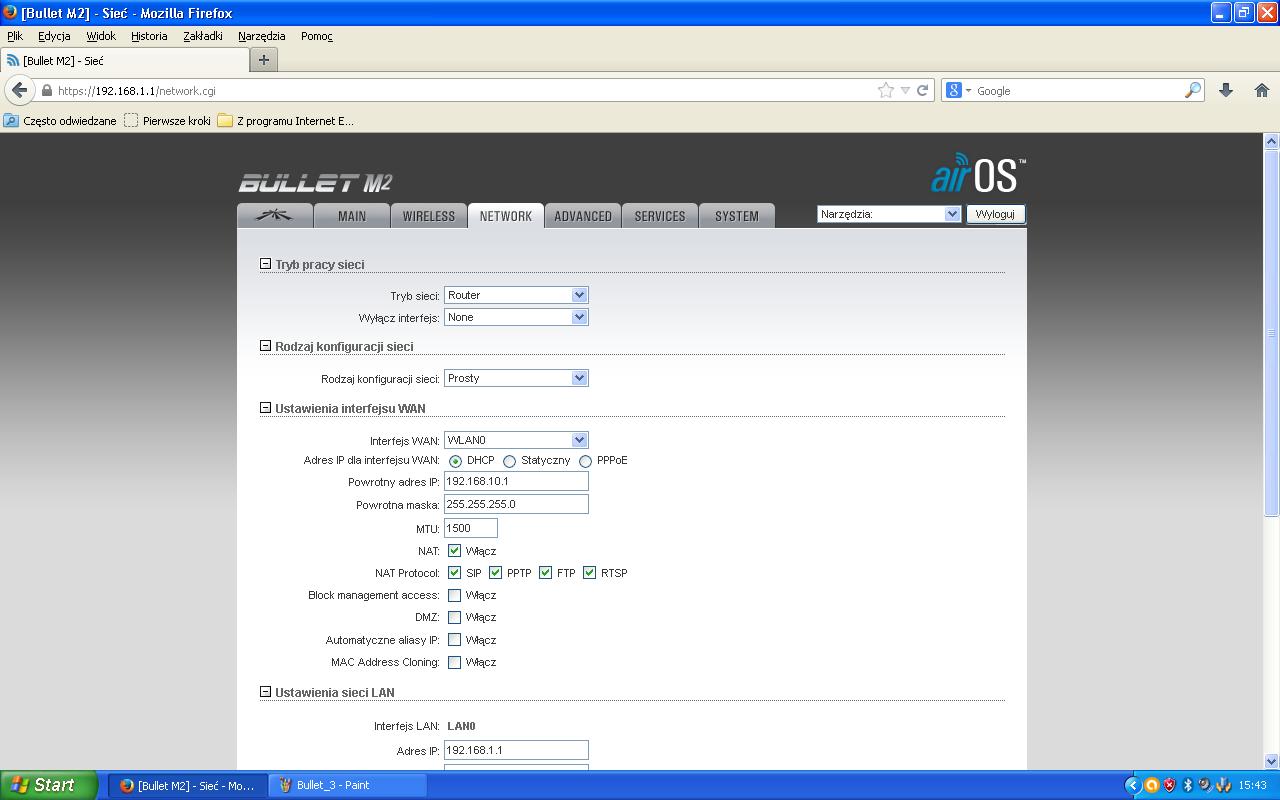Image resolution: width=1280 pixels, height=800 pixels.
Task: Click the Bluetooth tray icon
Action: click(1187, 785)
